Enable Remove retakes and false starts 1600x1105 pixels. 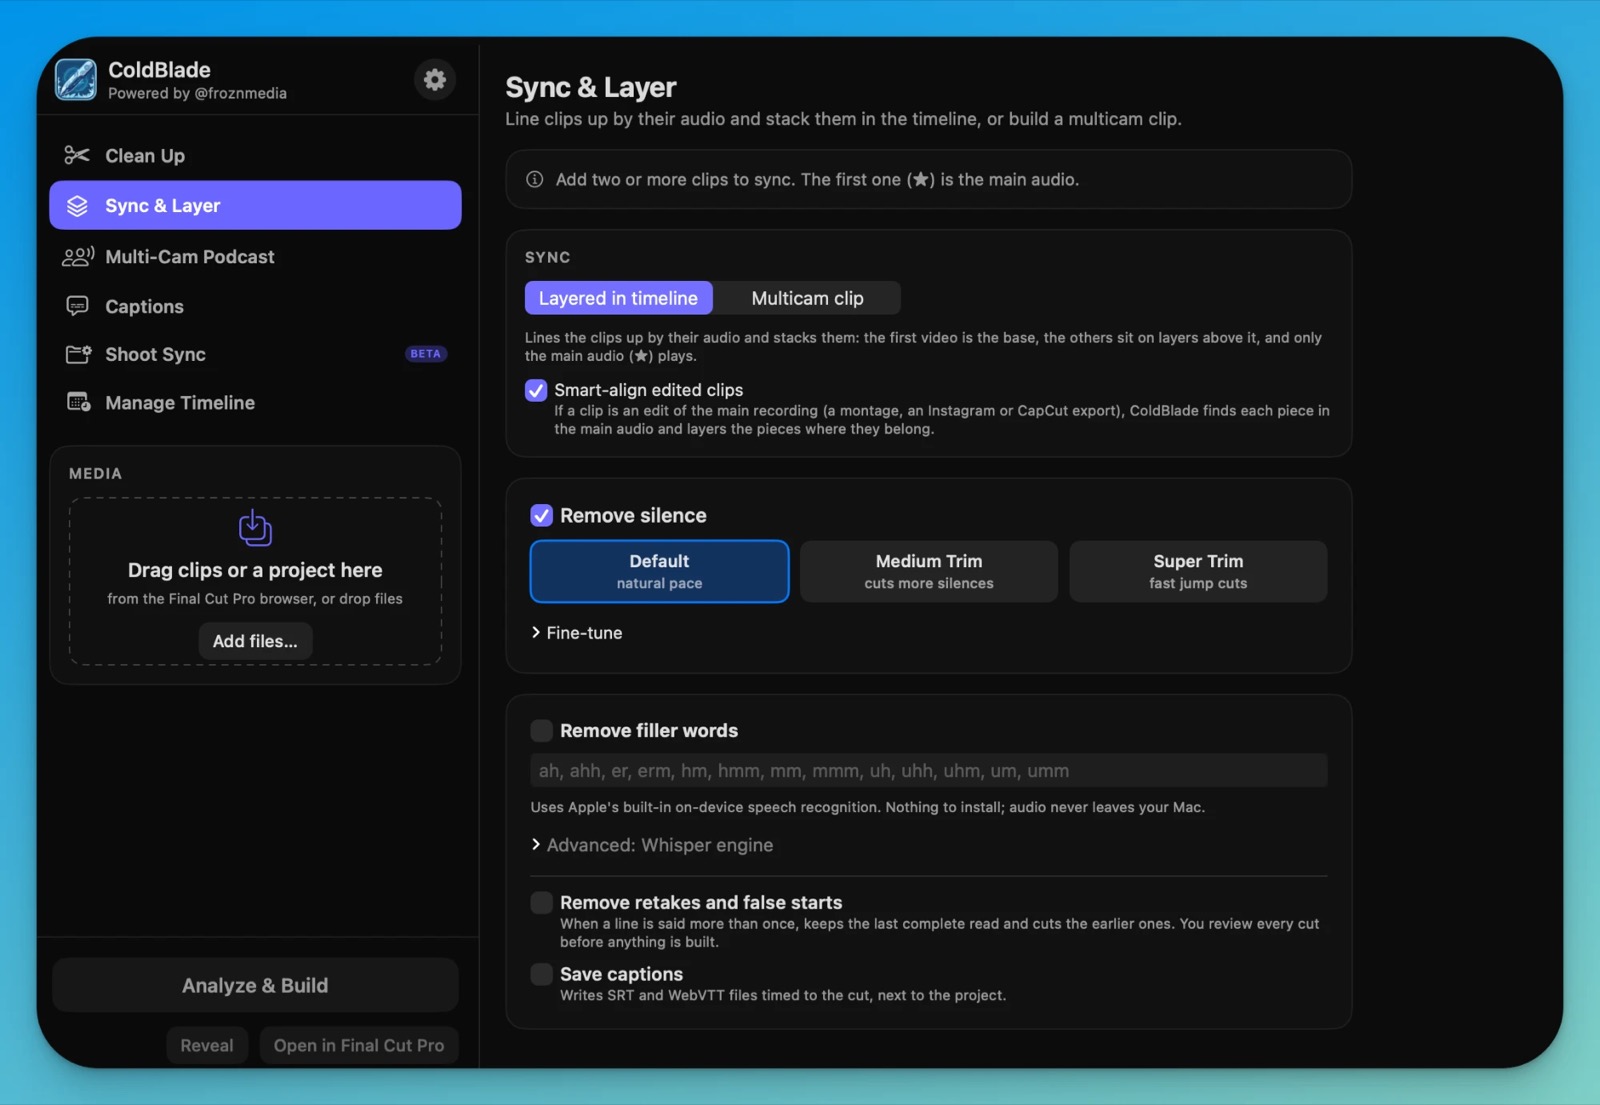(x=541, y=903)
